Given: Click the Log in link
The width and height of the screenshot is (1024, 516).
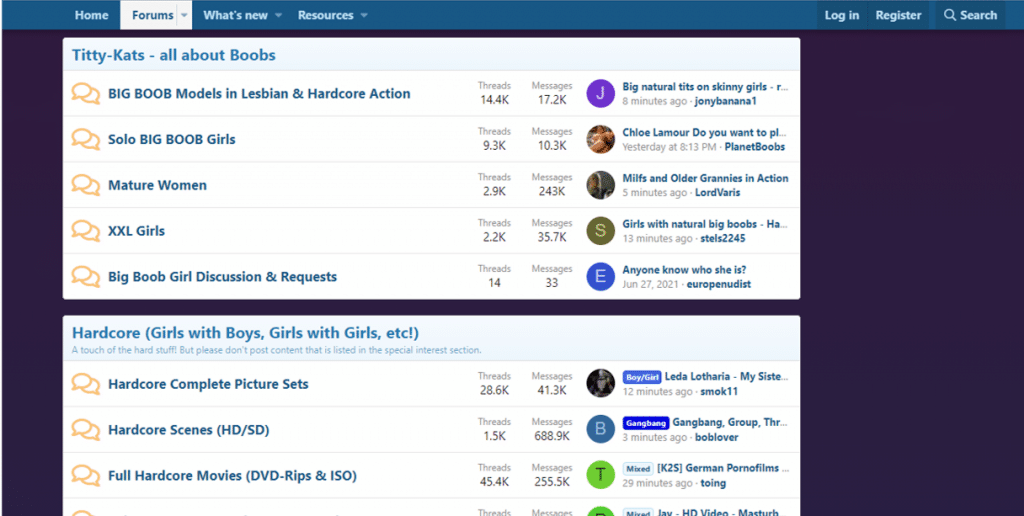Looking at the screenshot, I should [x=842, y=15].
